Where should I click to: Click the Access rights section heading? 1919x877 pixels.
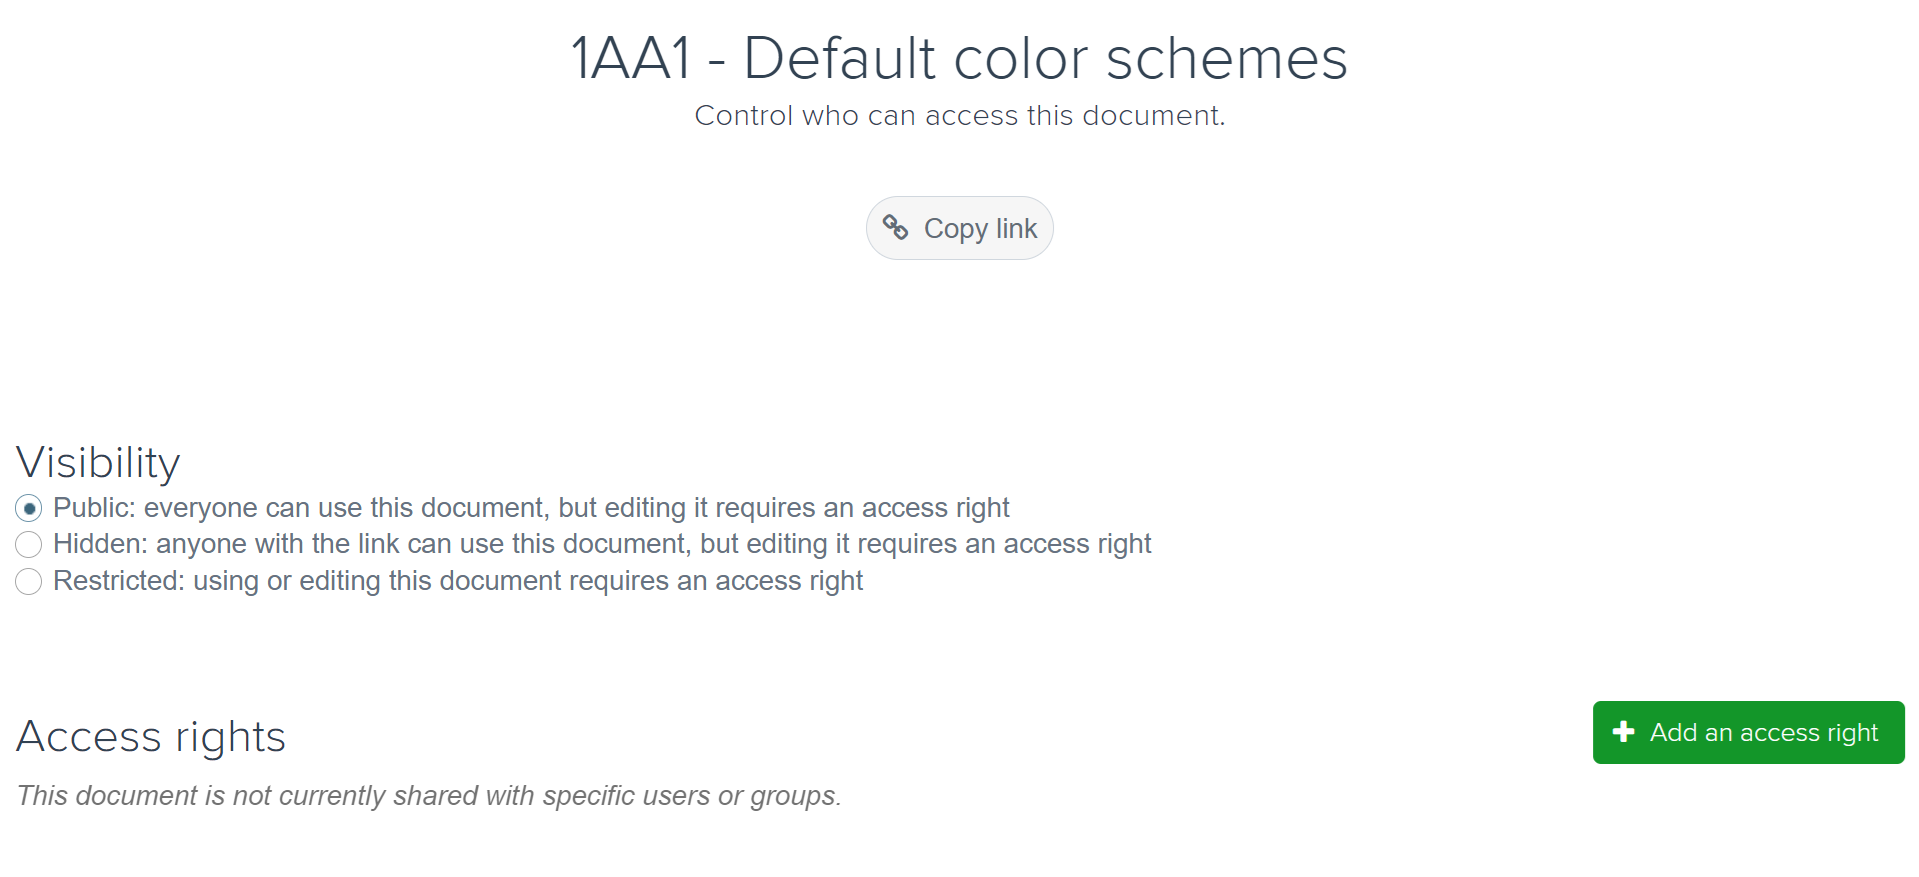150,736
